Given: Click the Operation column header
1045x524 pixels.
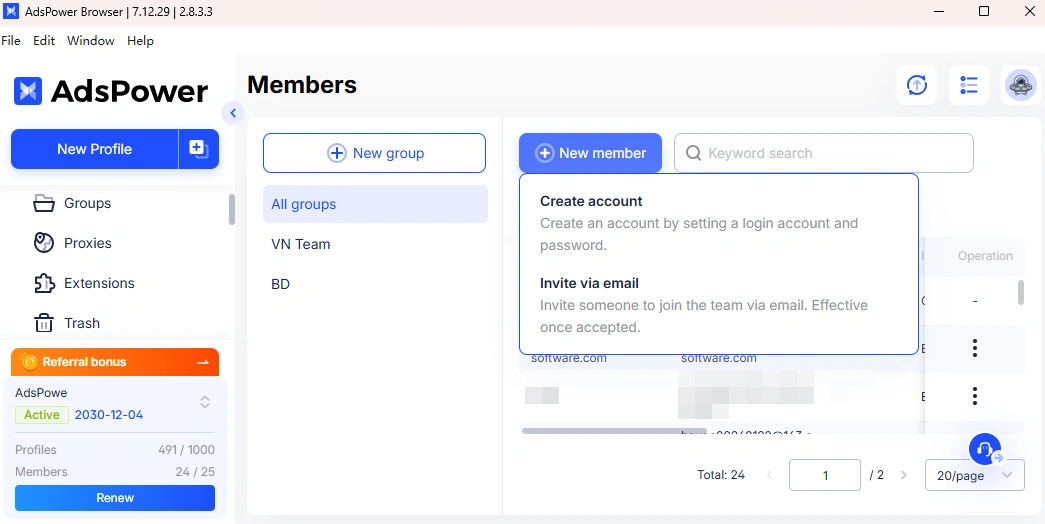Looking at the screenshot, I should [985, 256].
